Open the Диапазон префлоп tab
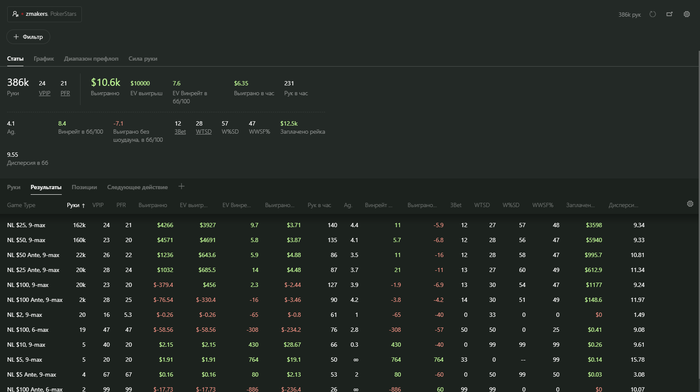Viewport: 700px width, 392px height. pyautogui.click(x=91, y=58)
